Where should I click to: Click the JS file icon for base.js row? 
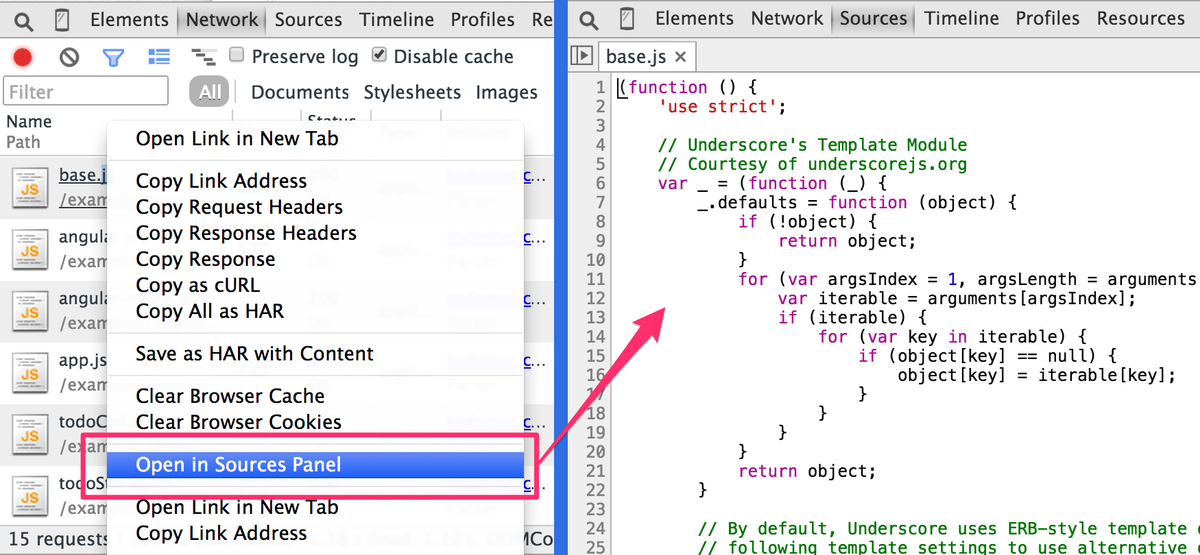tap(30, 187)
